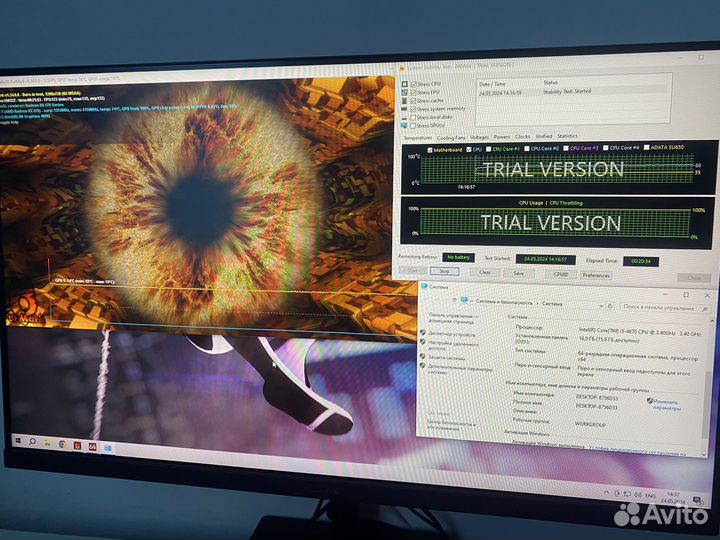The image size is (720, 540).
Task: Open 'Диспетчер устройств' link
Action: pos(452,334)
